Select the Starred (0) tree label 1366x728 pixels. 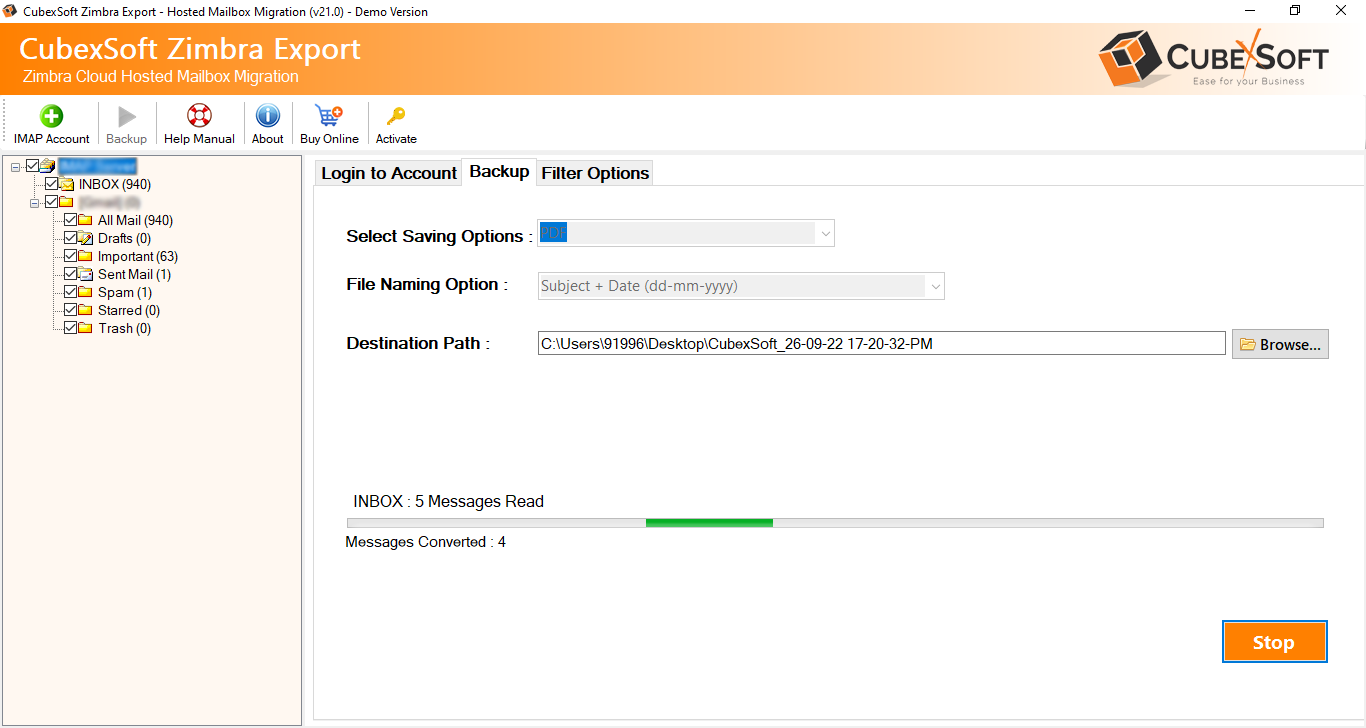[129, 310]
